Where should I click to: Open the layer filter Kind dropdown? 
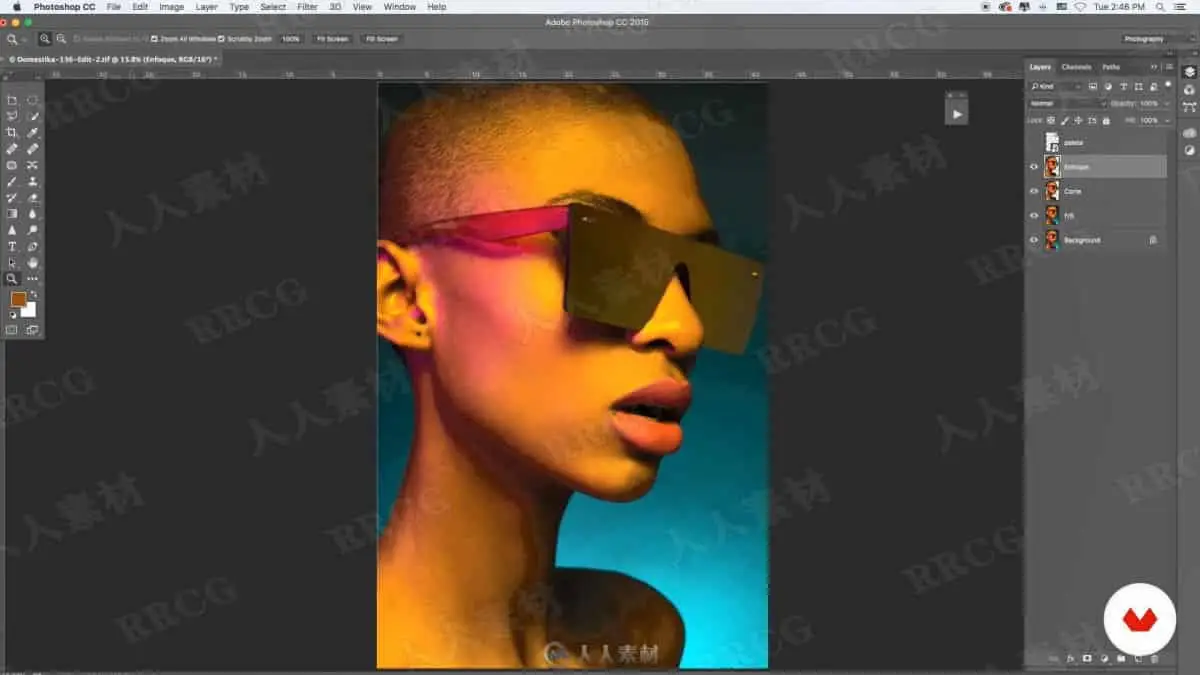click(x=1055, y=86)
